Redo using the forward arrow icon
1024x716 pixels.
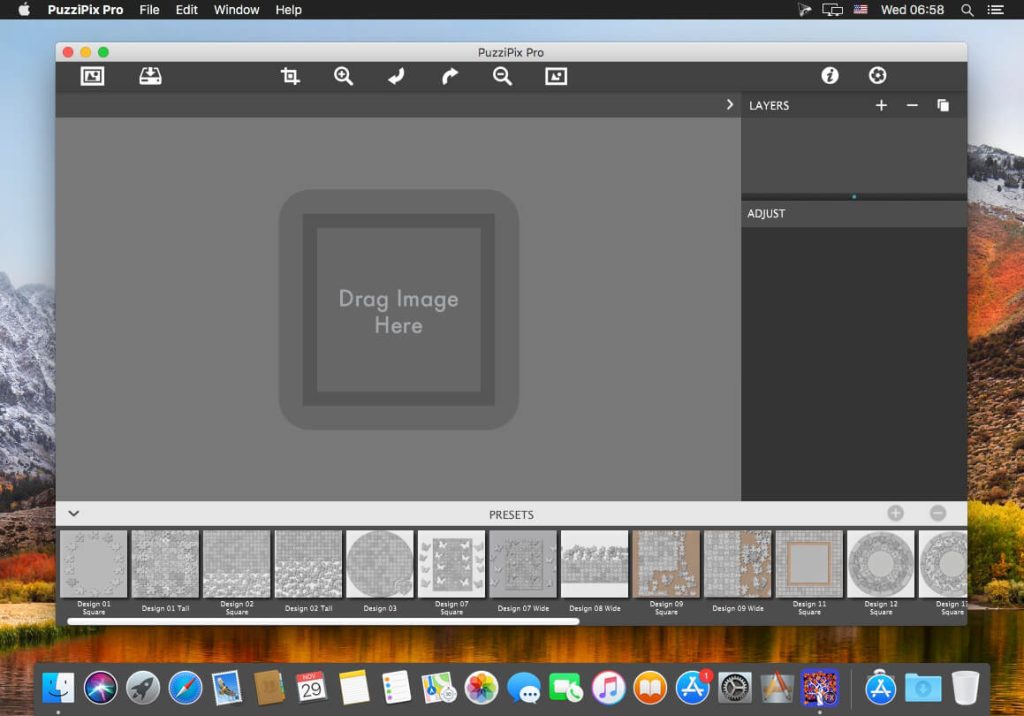point(449,75)
